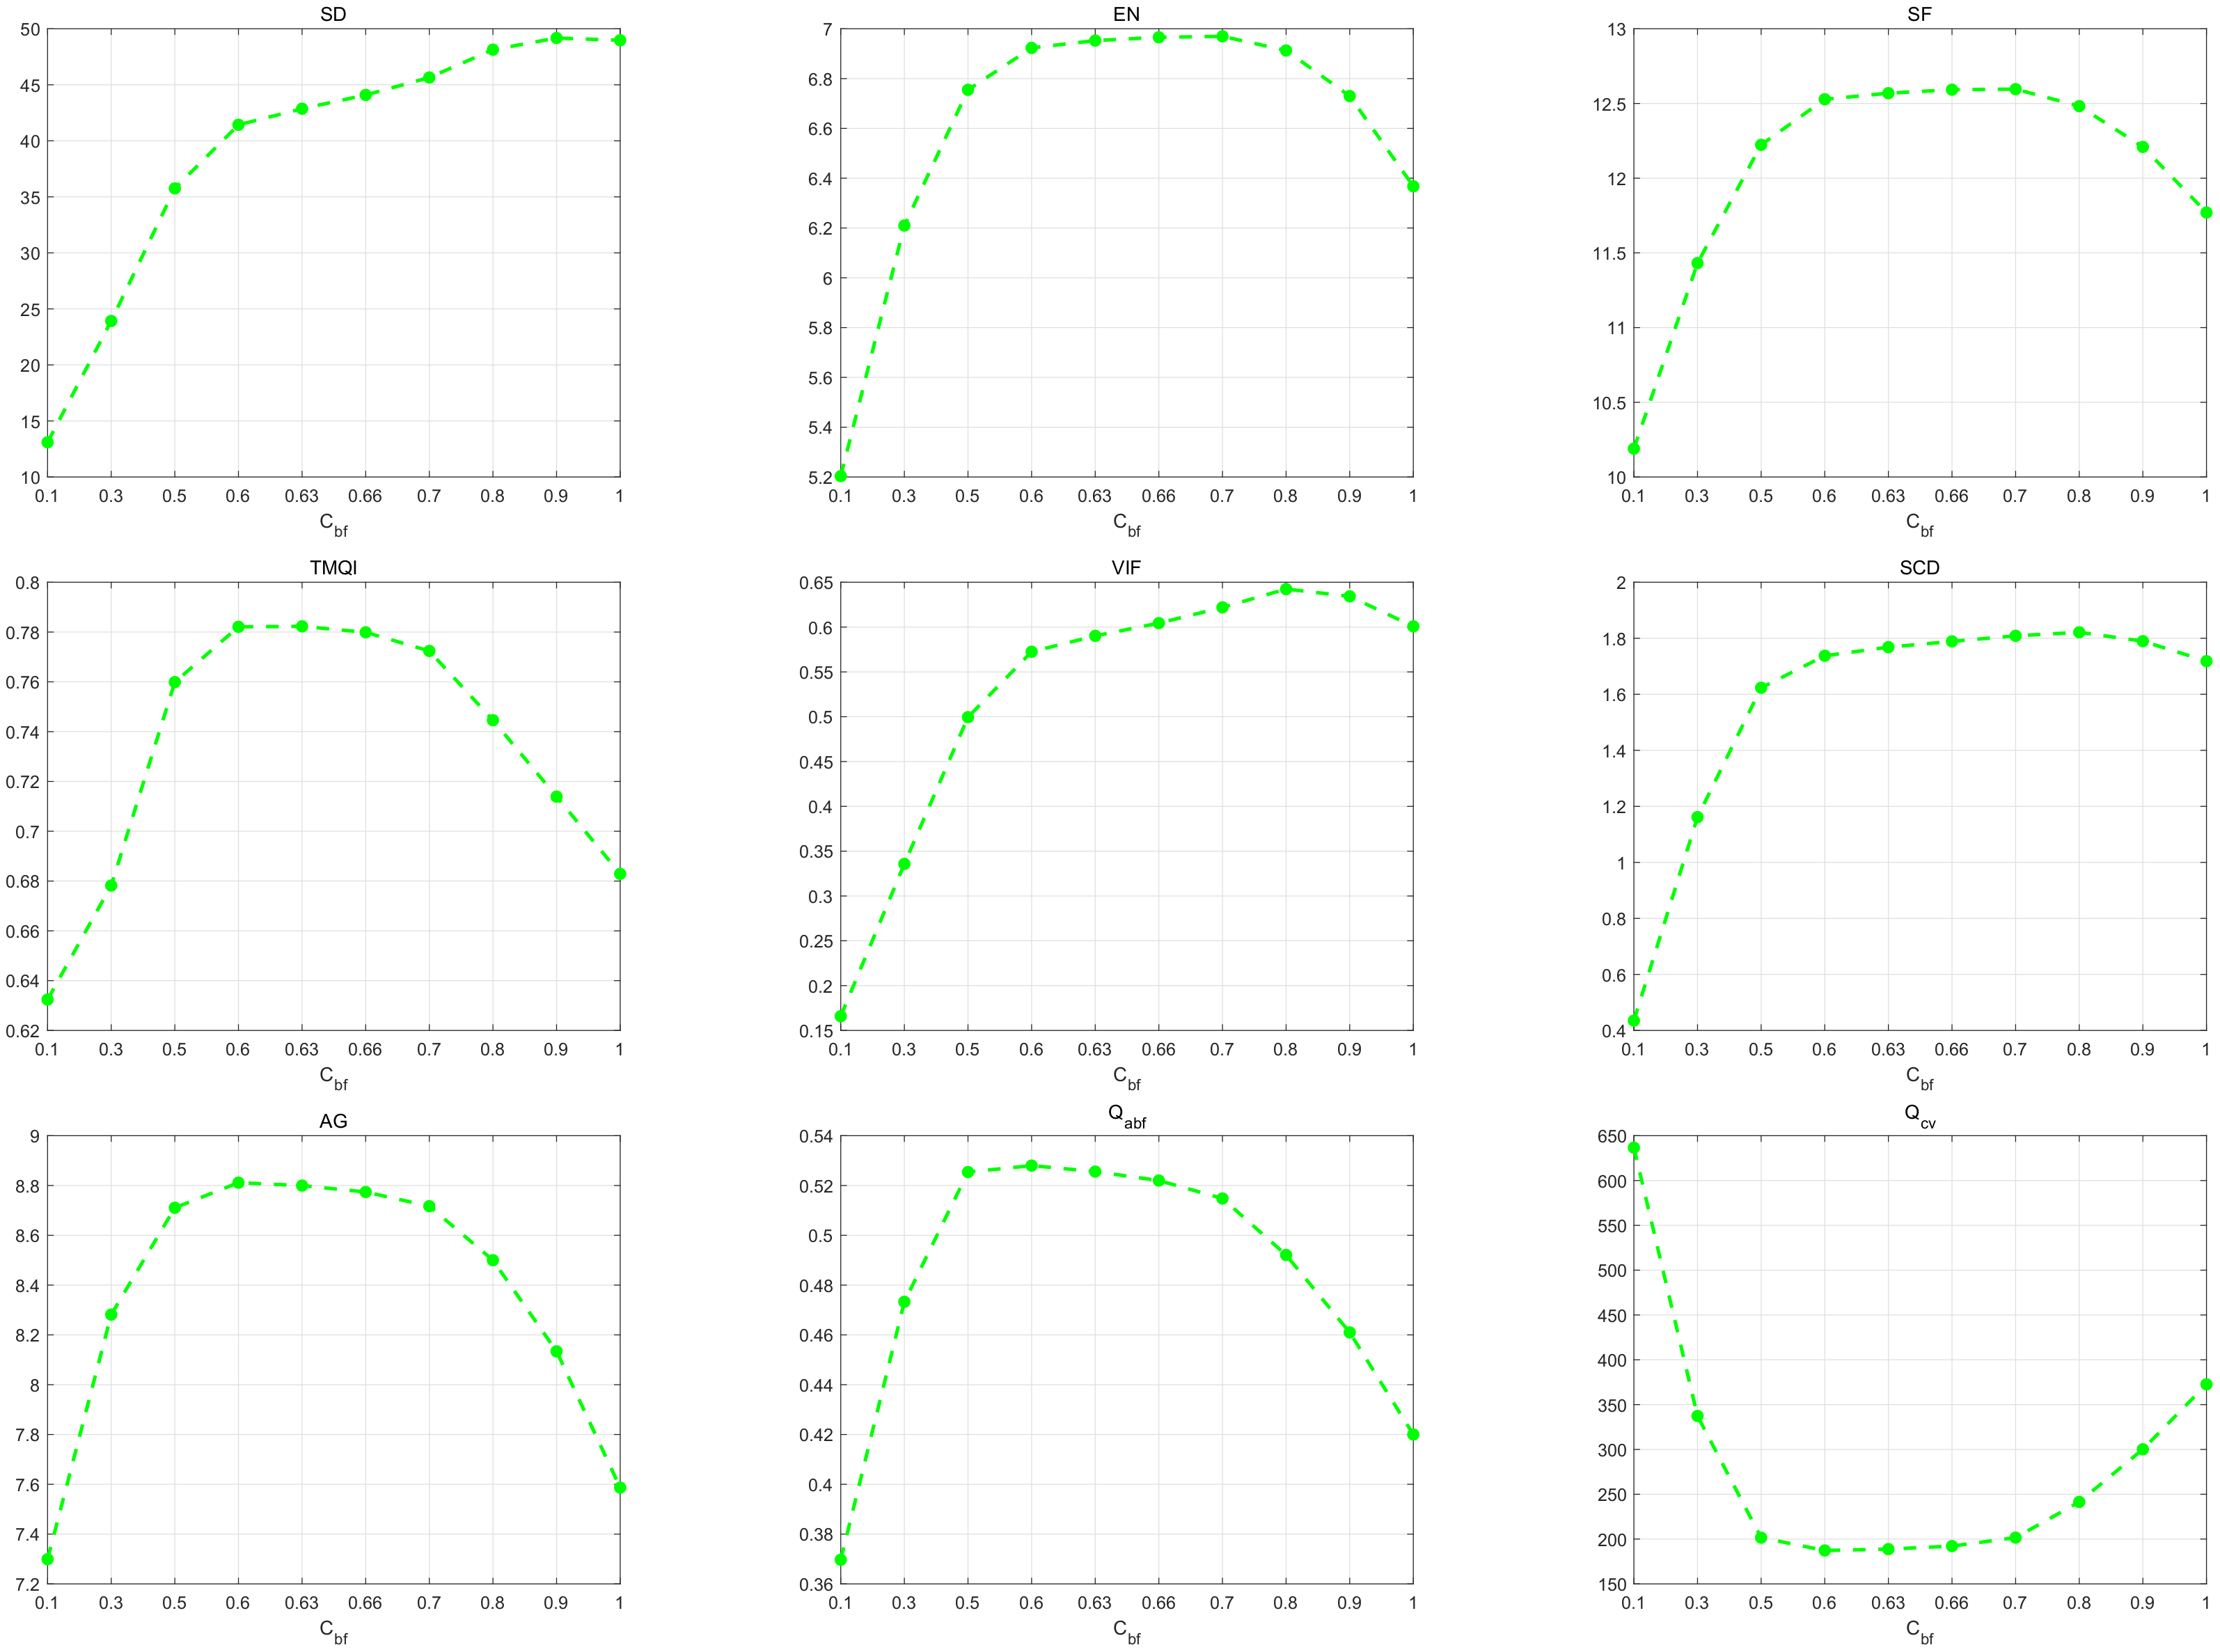
Task: Click the last data point at 1 in SF plot
Action: (2205, 212)
